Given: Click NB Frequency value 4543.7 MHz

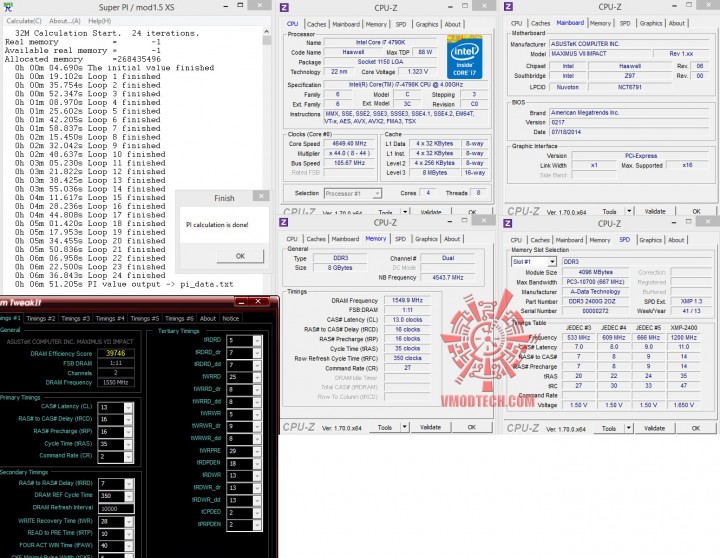Looking at the screenshot, I should click(448, 278).
